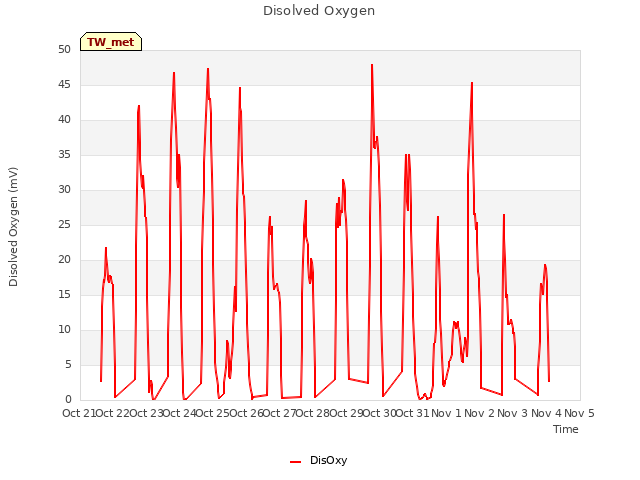Screen dimensions: 640x480
Task: Click the Oct 30 x-axis tick label
Action: coord(380,413)
